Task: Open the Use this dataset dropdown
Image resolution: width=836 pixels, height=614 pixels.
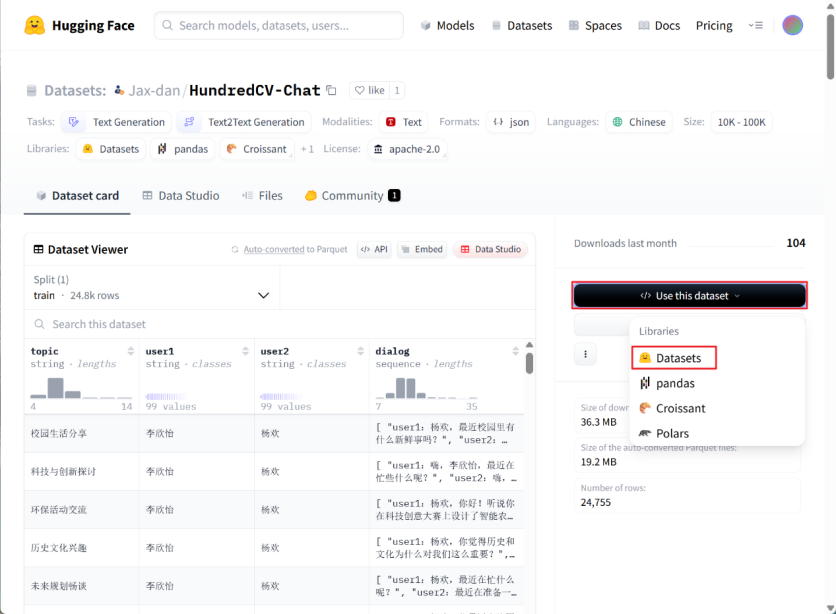Action: [x=689, y=295]
